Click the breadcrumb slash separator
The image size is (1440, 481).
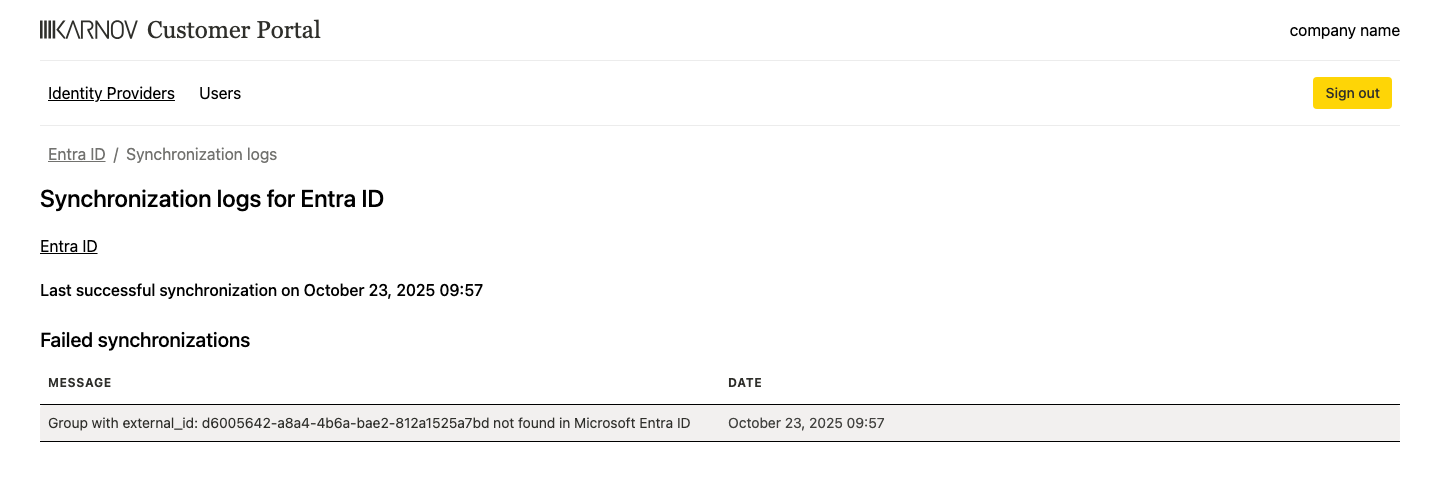[x=116, y=154]
